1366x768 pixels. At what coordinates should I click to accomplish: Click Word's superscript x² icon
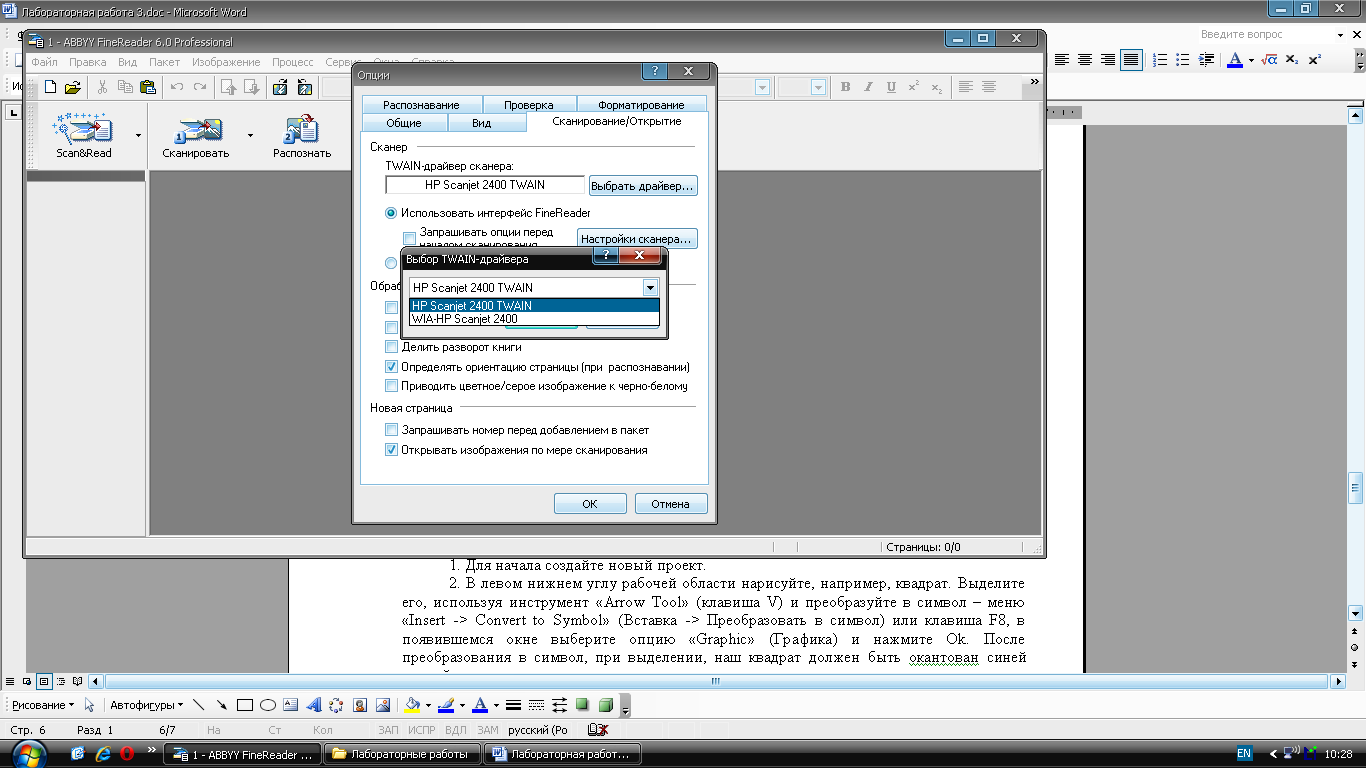click(1315, 60)
